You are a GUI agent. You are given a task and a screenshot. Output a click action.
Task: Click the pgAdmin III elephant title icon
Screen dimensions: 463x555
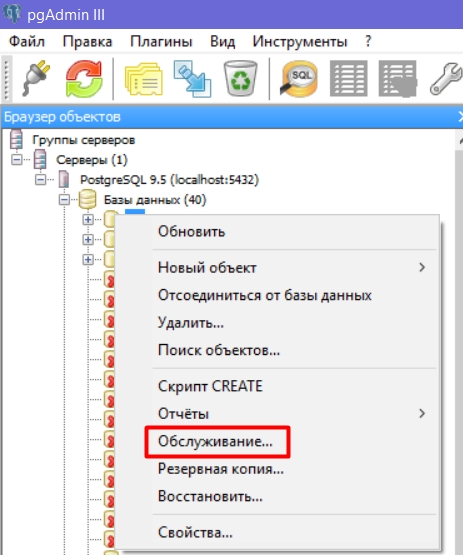pyautogui.click(x=12, y=13)
